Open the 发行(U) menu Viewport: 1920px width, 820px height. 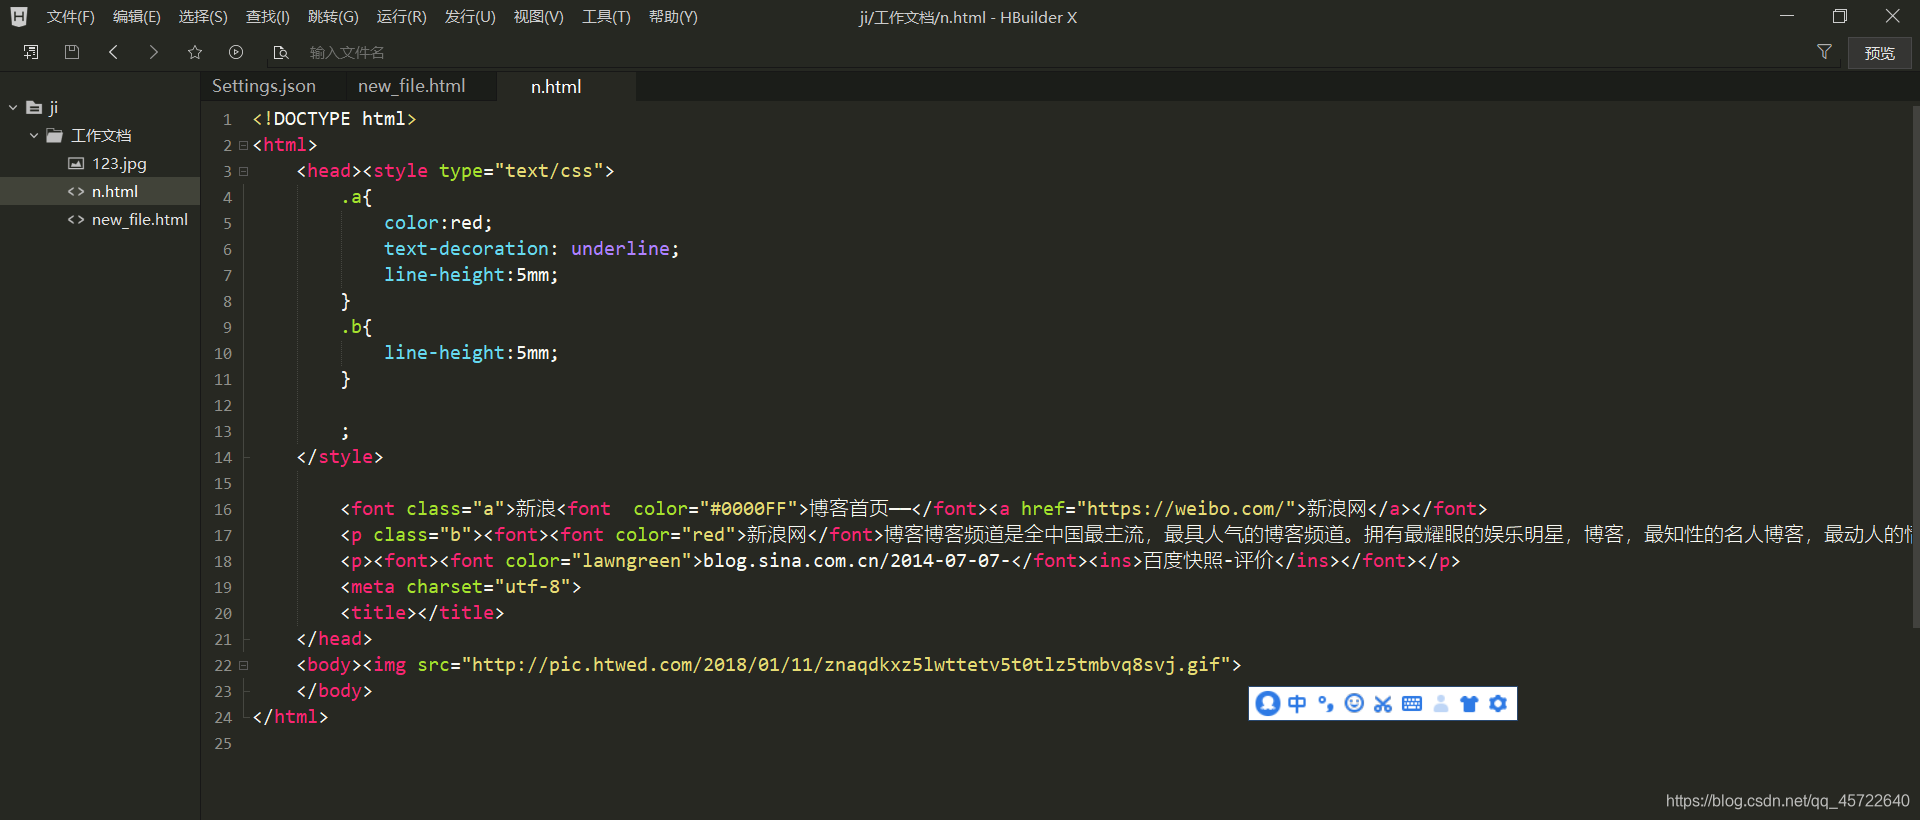pos(470,17)
